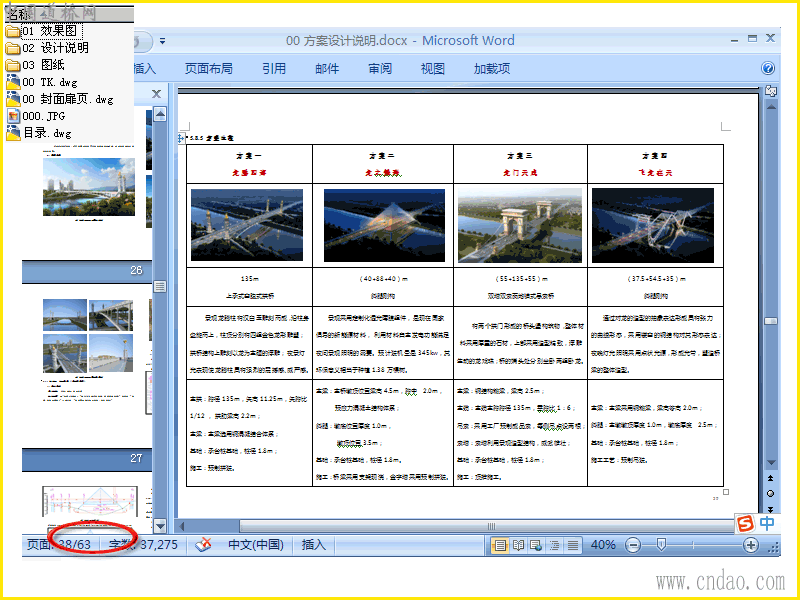Viewport: 800px width, 600px height.
Task: Open the 加载项 ribbon tab
Action: (x=492, y=68)
